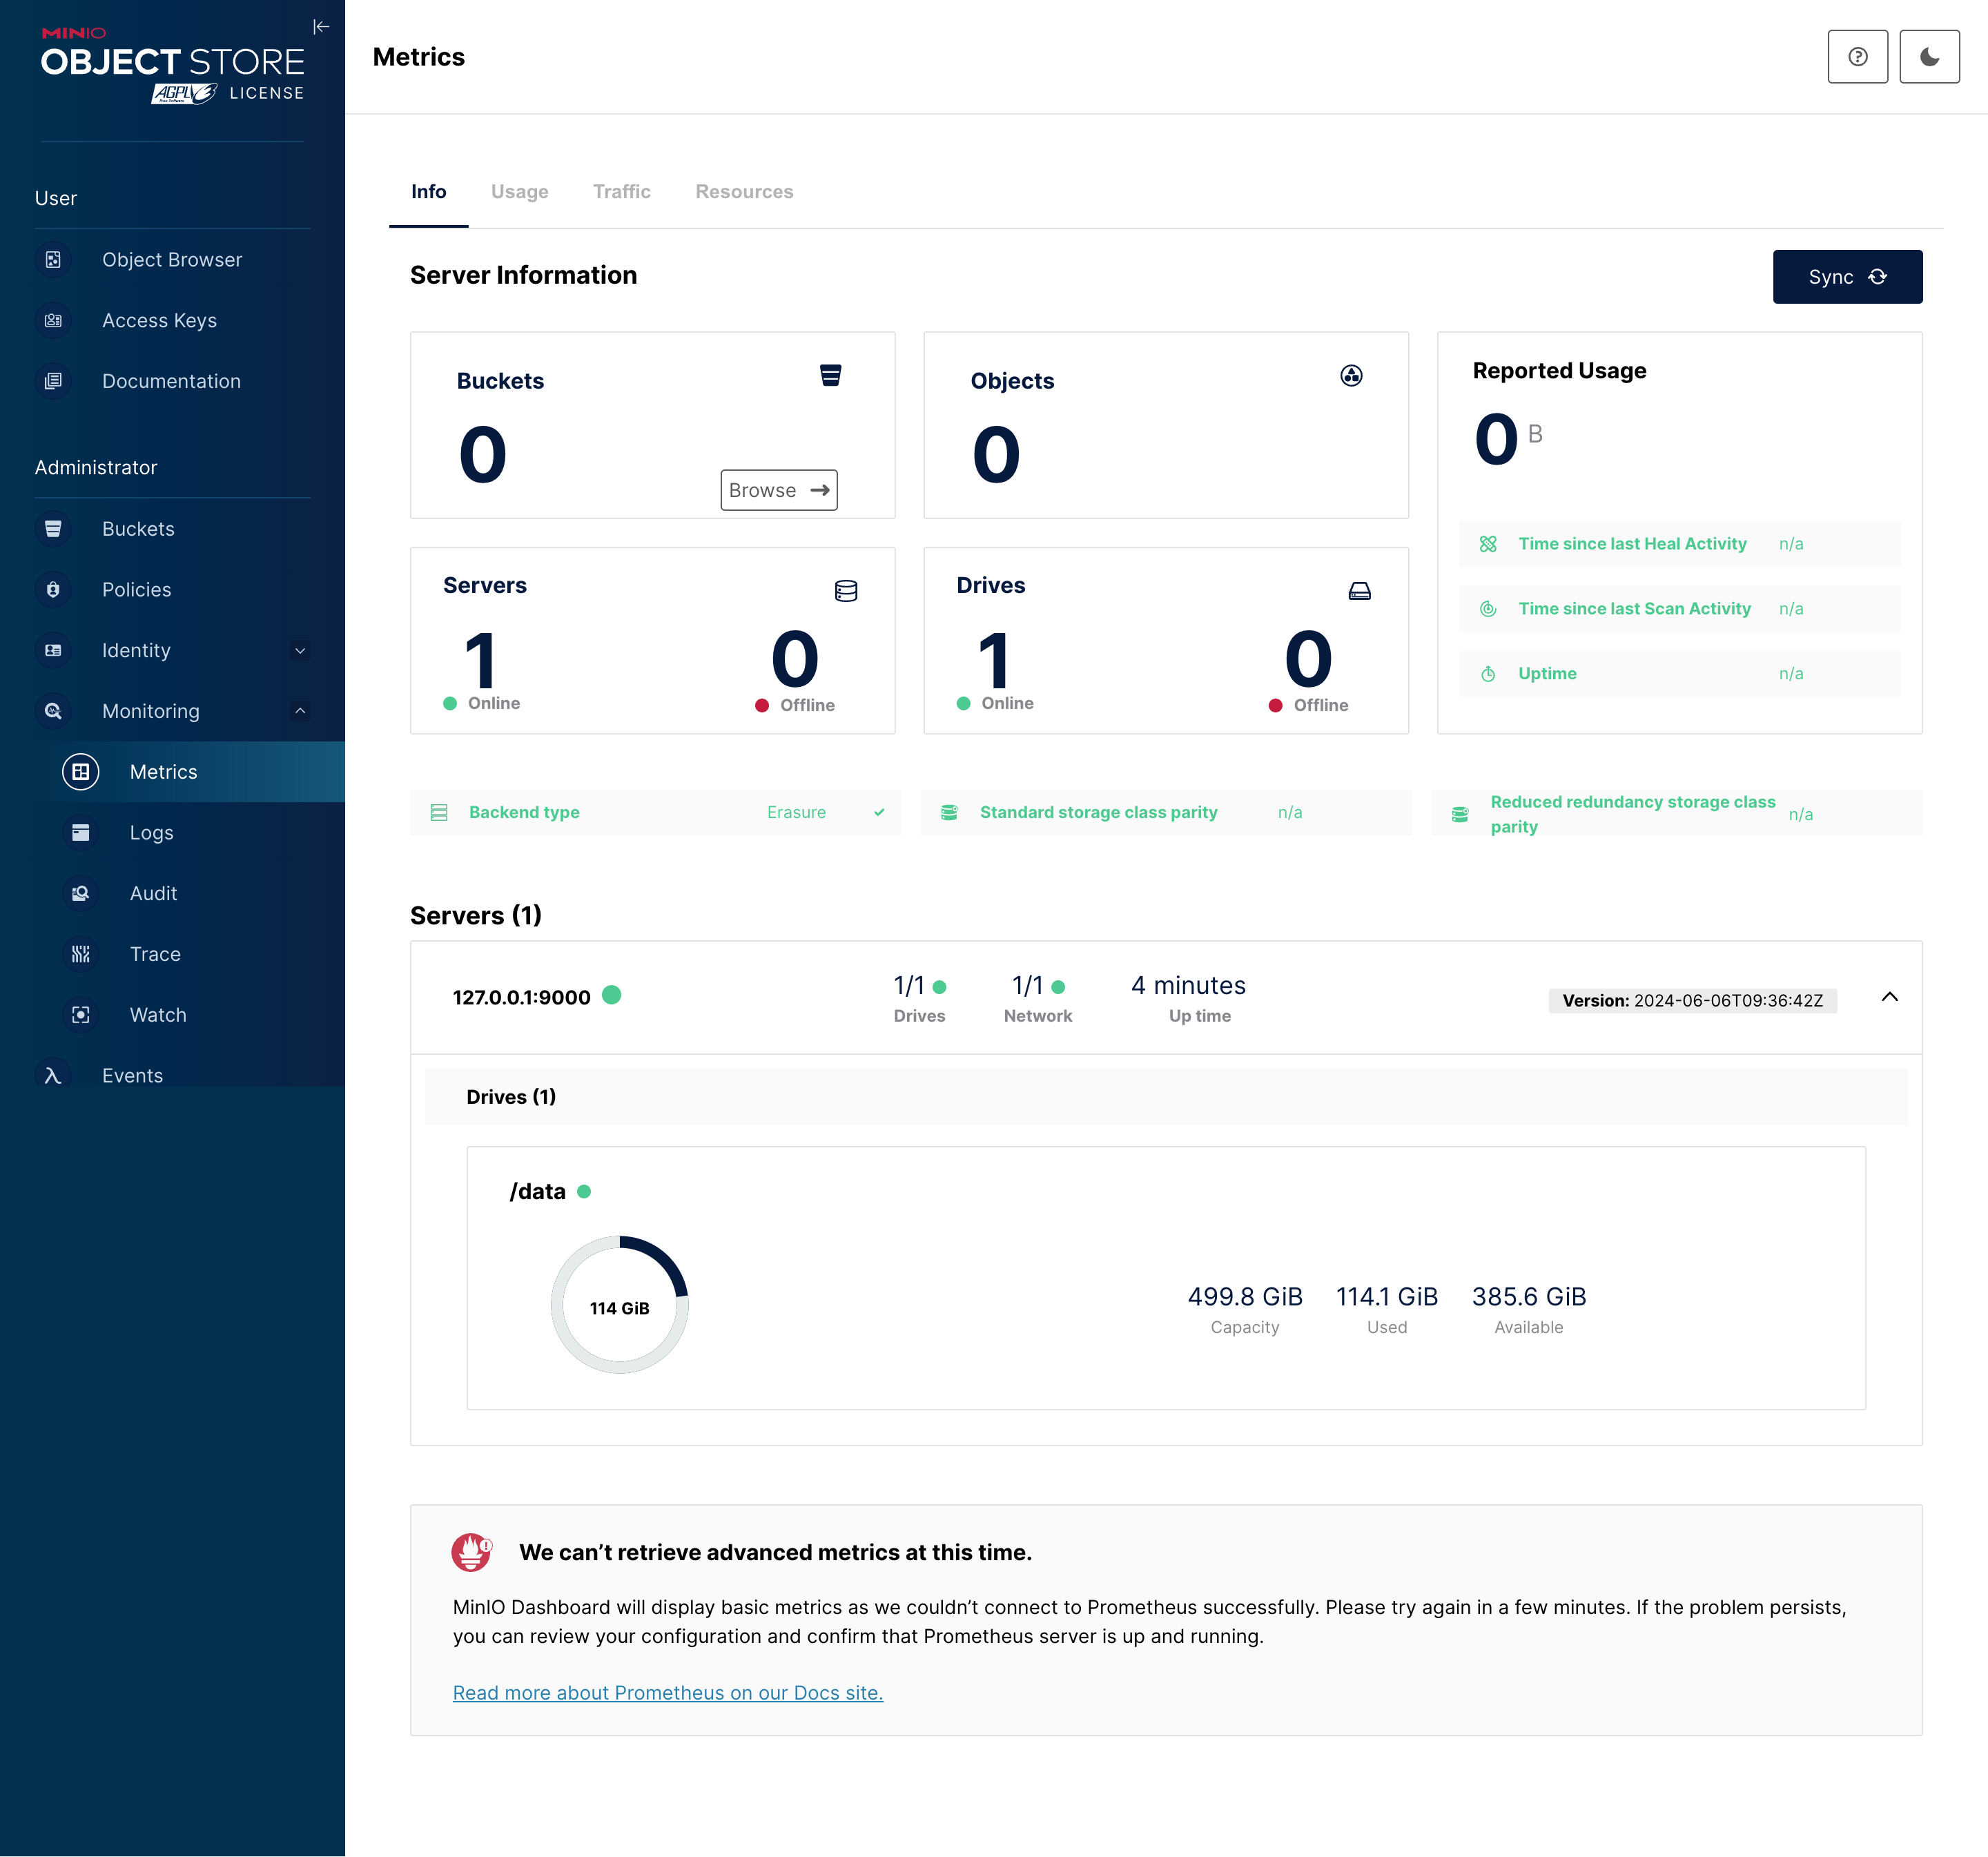The image size is (1988, 1857).
Task: Switch to the Resources tab
Action: pos(744,192)
